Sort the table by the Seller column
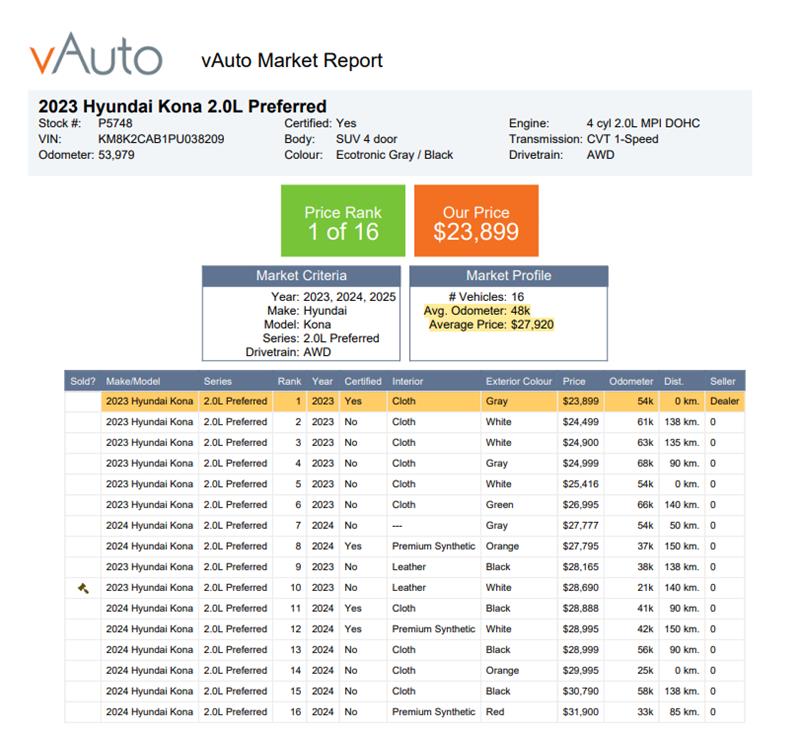800x730 pixels. (722, 381)
